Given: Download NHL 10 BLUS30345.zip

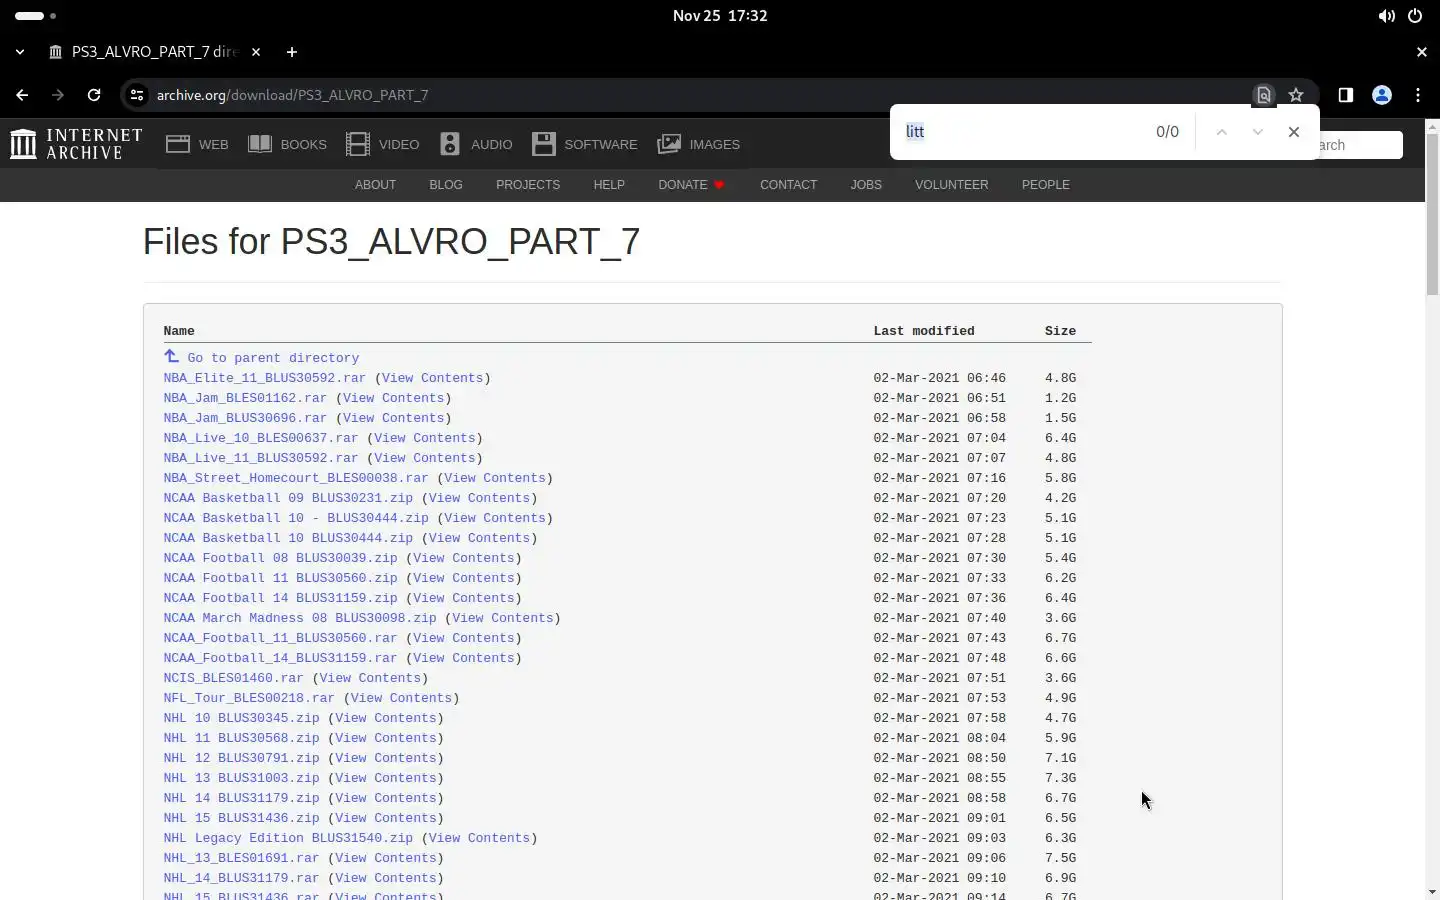Looking at the screenshot, I should tap(241, 718).
